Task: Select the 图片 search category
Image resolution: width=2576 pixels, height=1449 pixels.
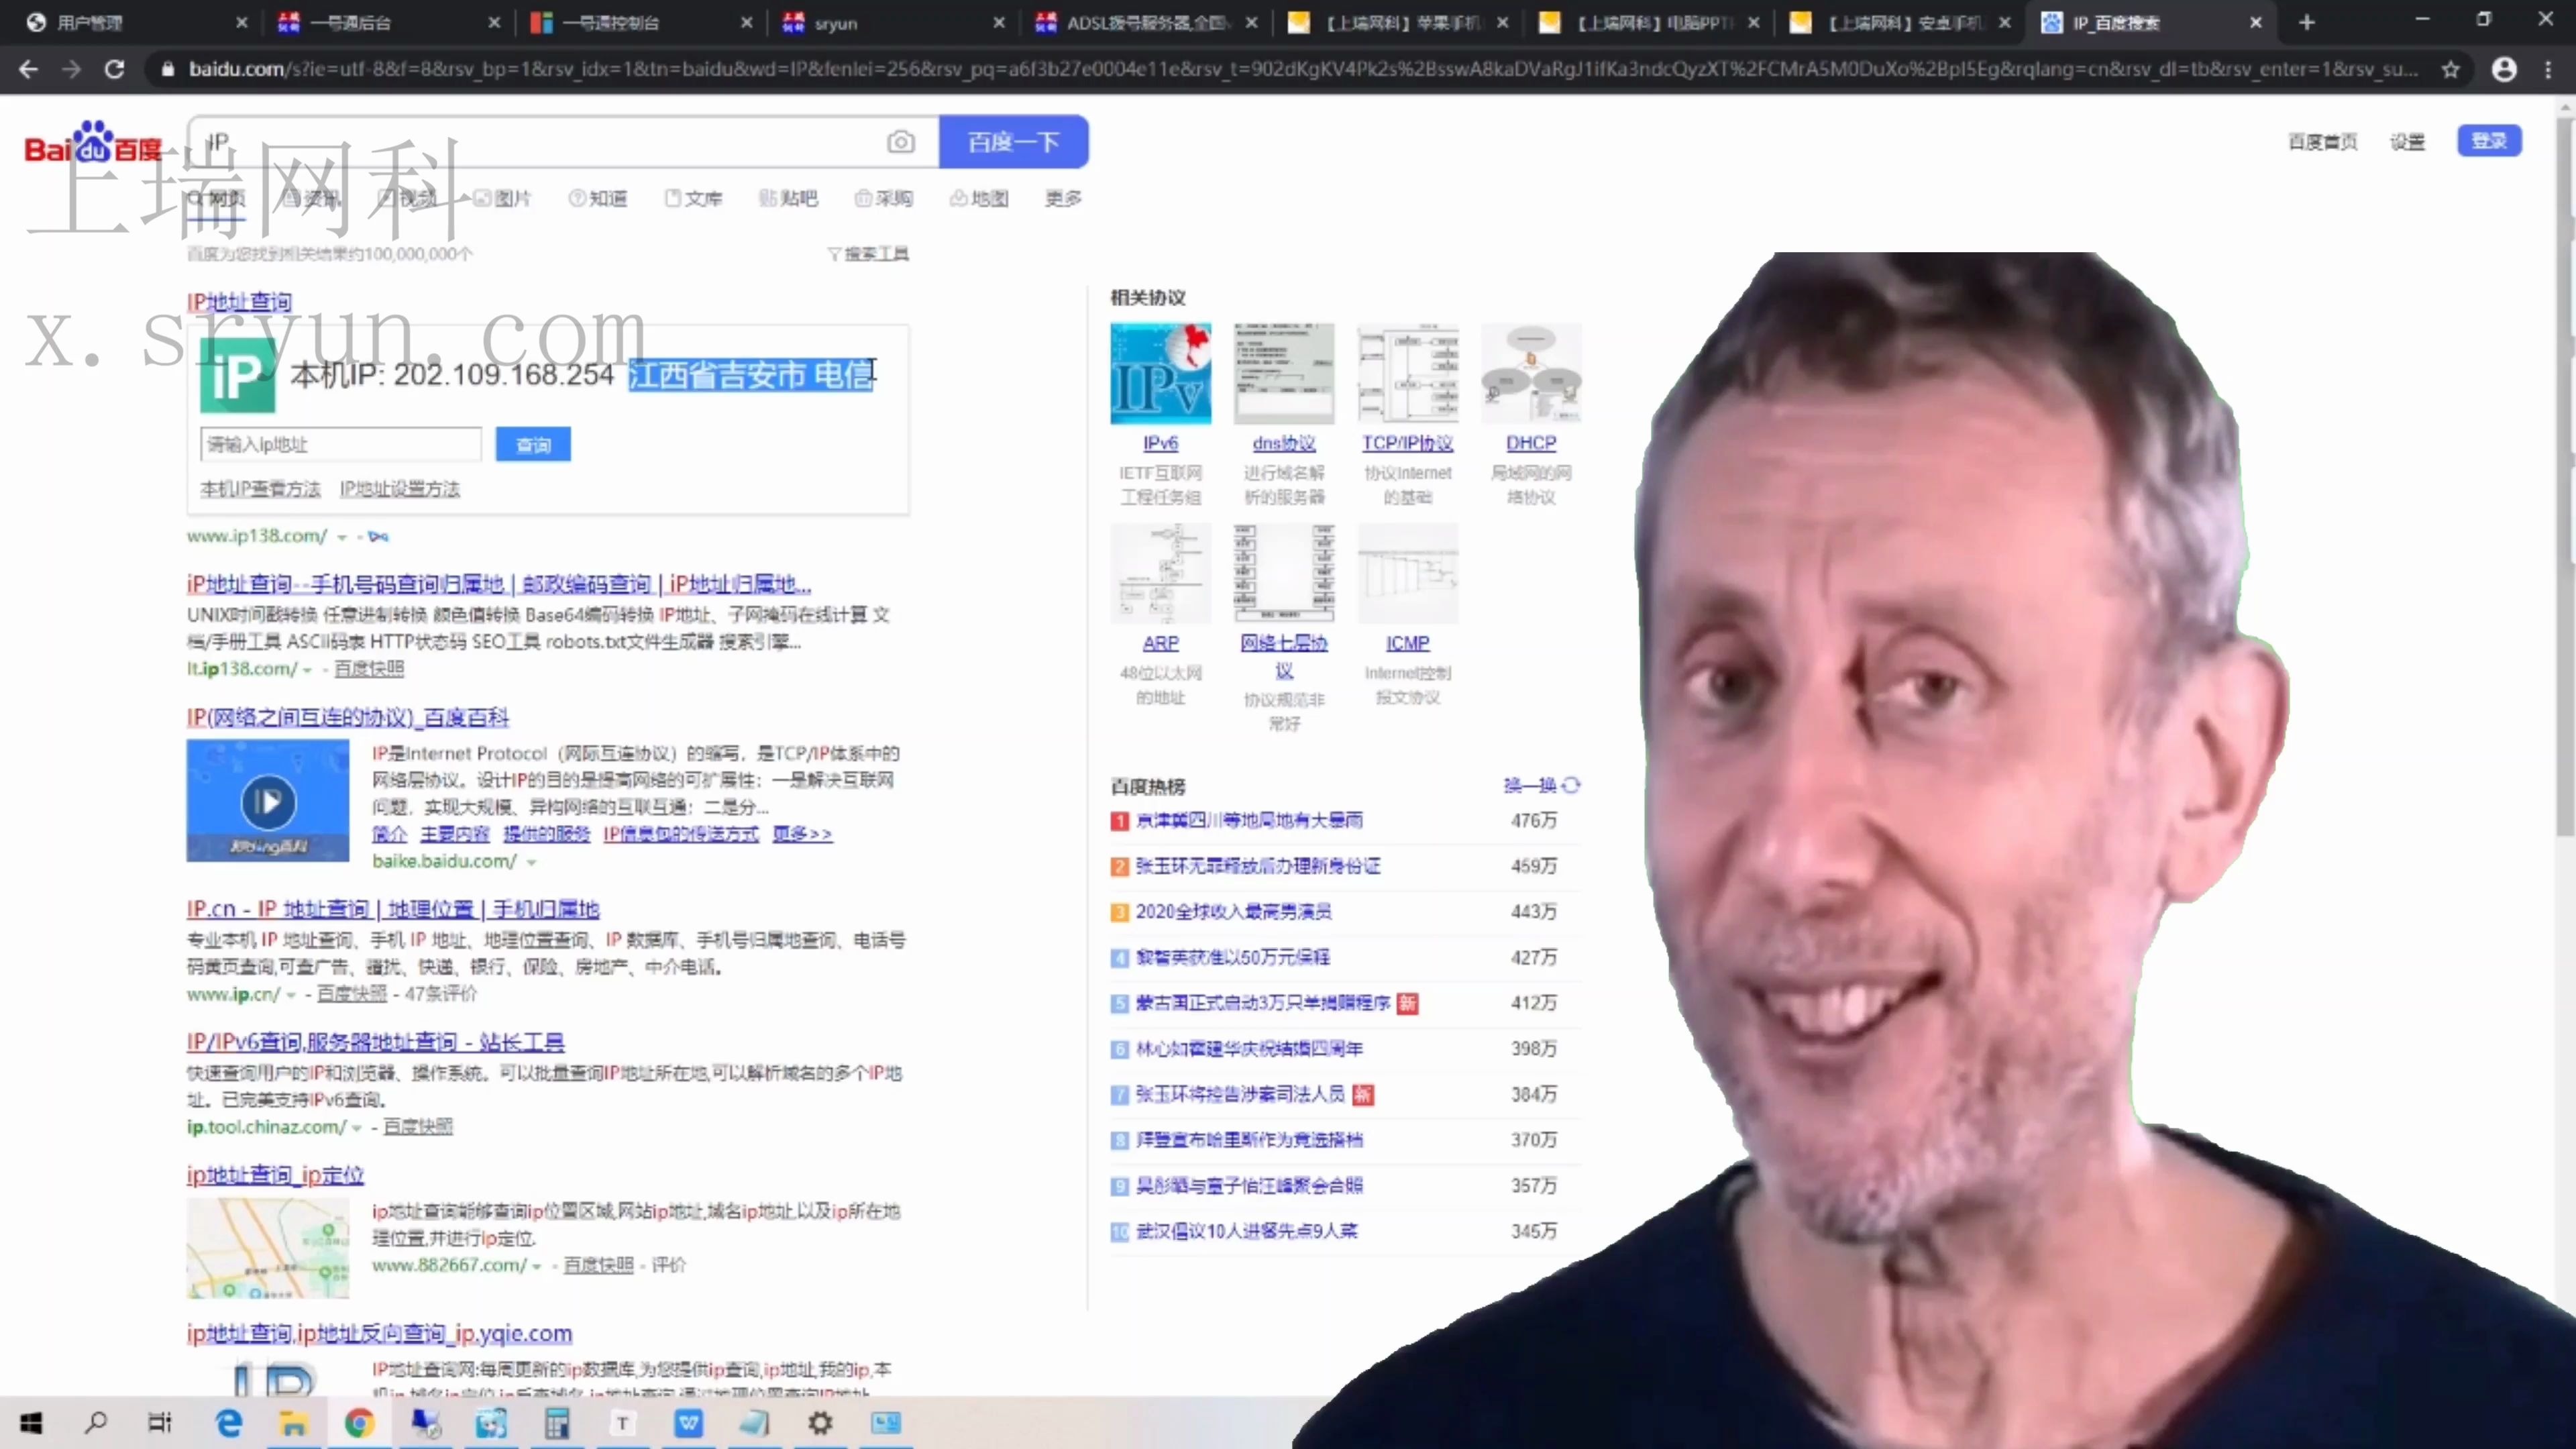Action: (x=503, y=198)
